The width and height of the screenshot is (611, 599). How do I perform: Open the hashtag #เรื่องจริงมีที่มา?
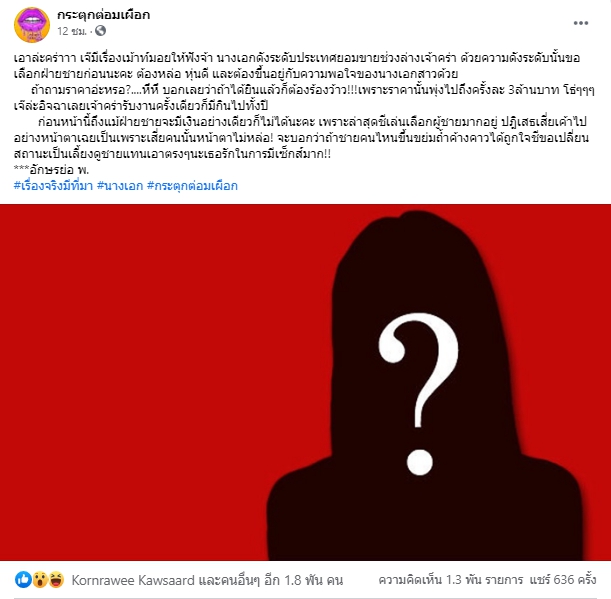[53, 186]
